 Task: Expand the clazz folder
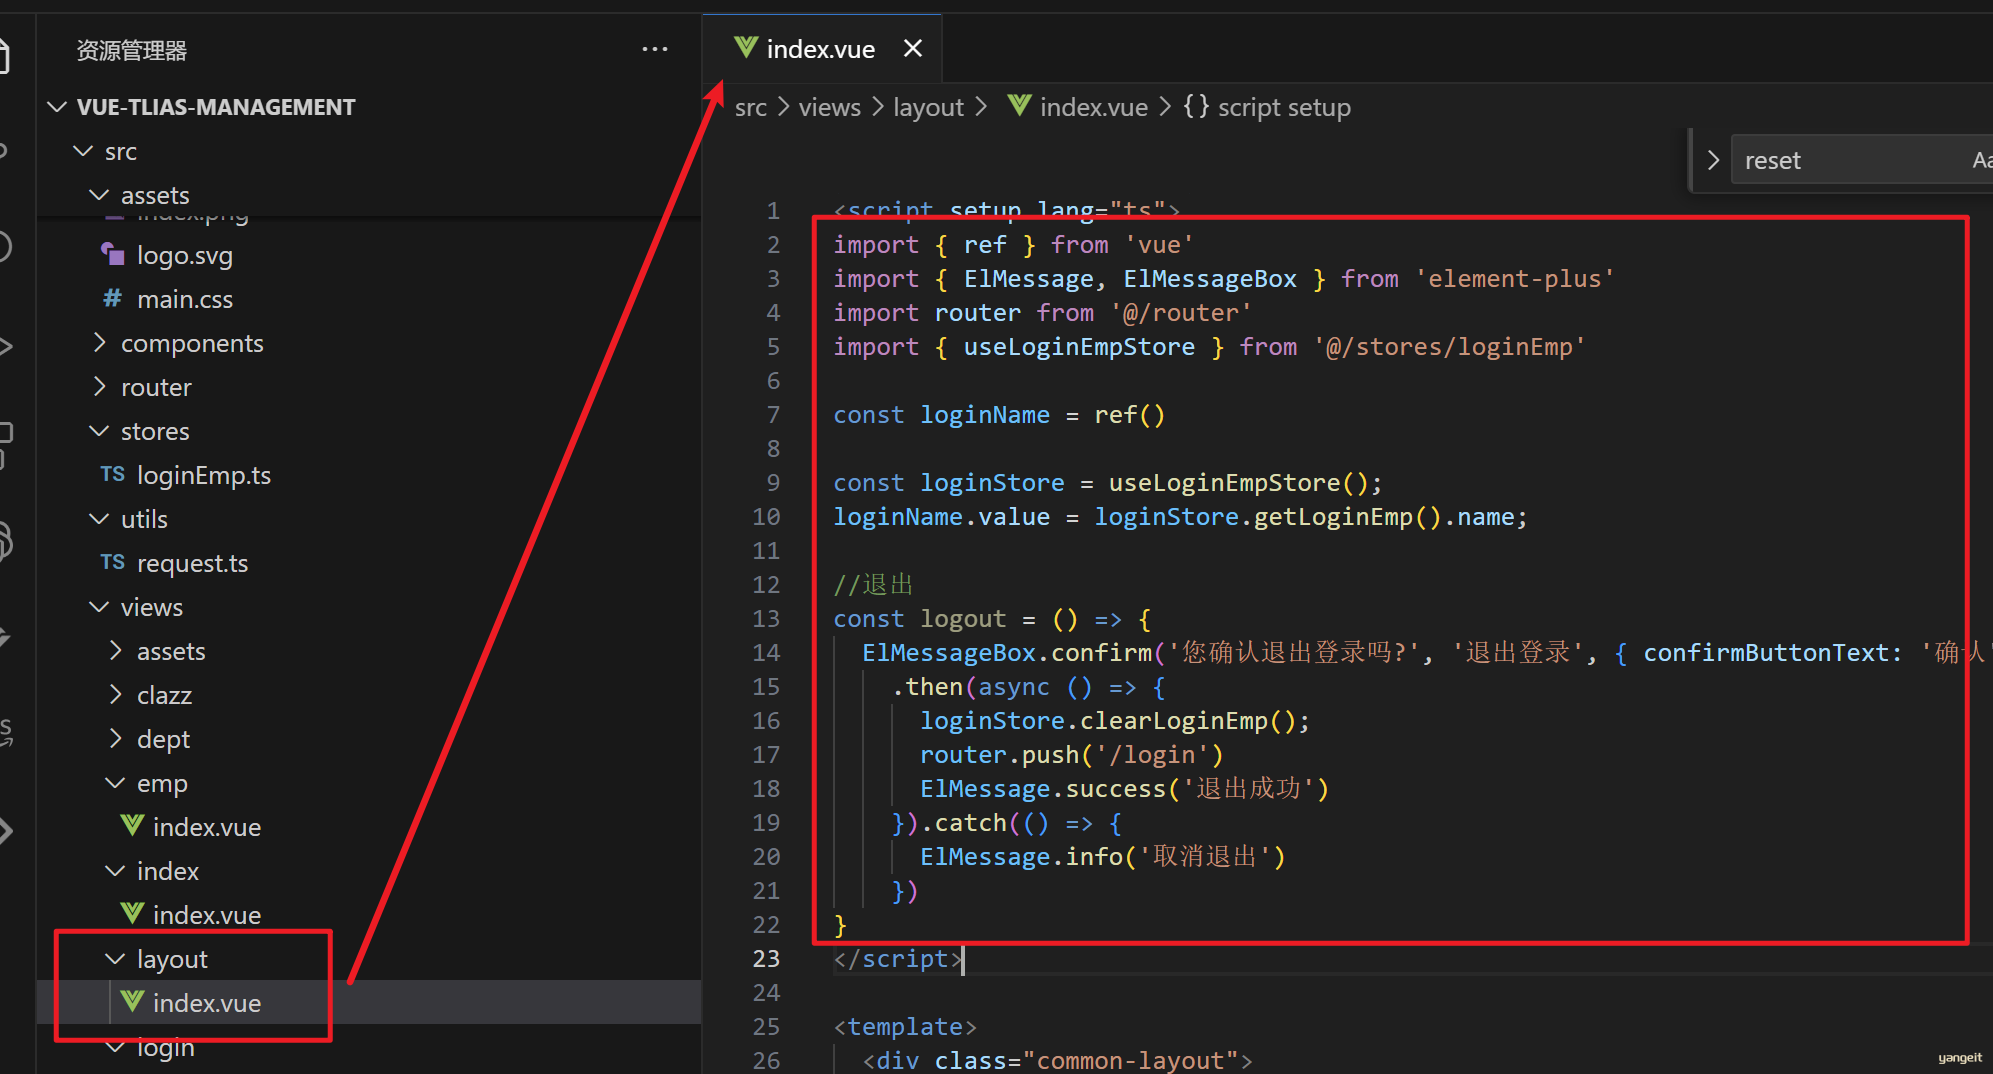115,695
